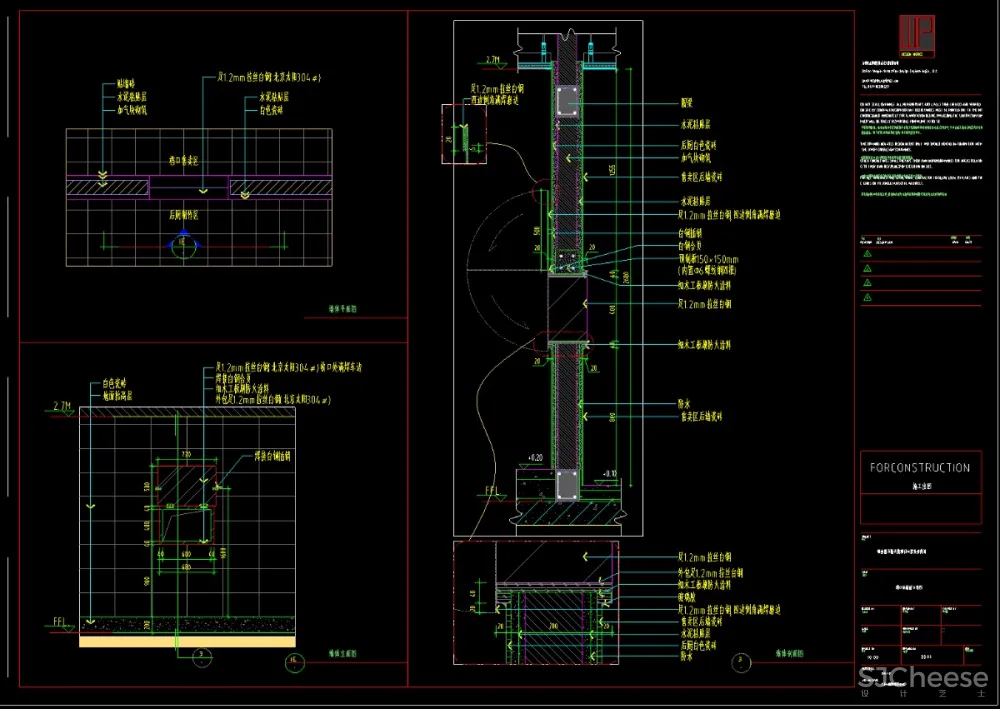Select the first green revision triangle
The image size is (1000, 709).
pos(866,255)
